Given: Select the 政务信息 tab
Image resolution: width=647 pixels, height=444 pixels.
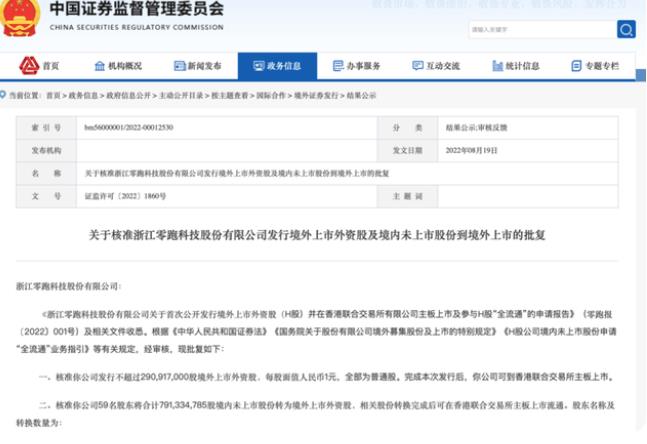Looking at the screenshot, I should [x=277, y=66].
